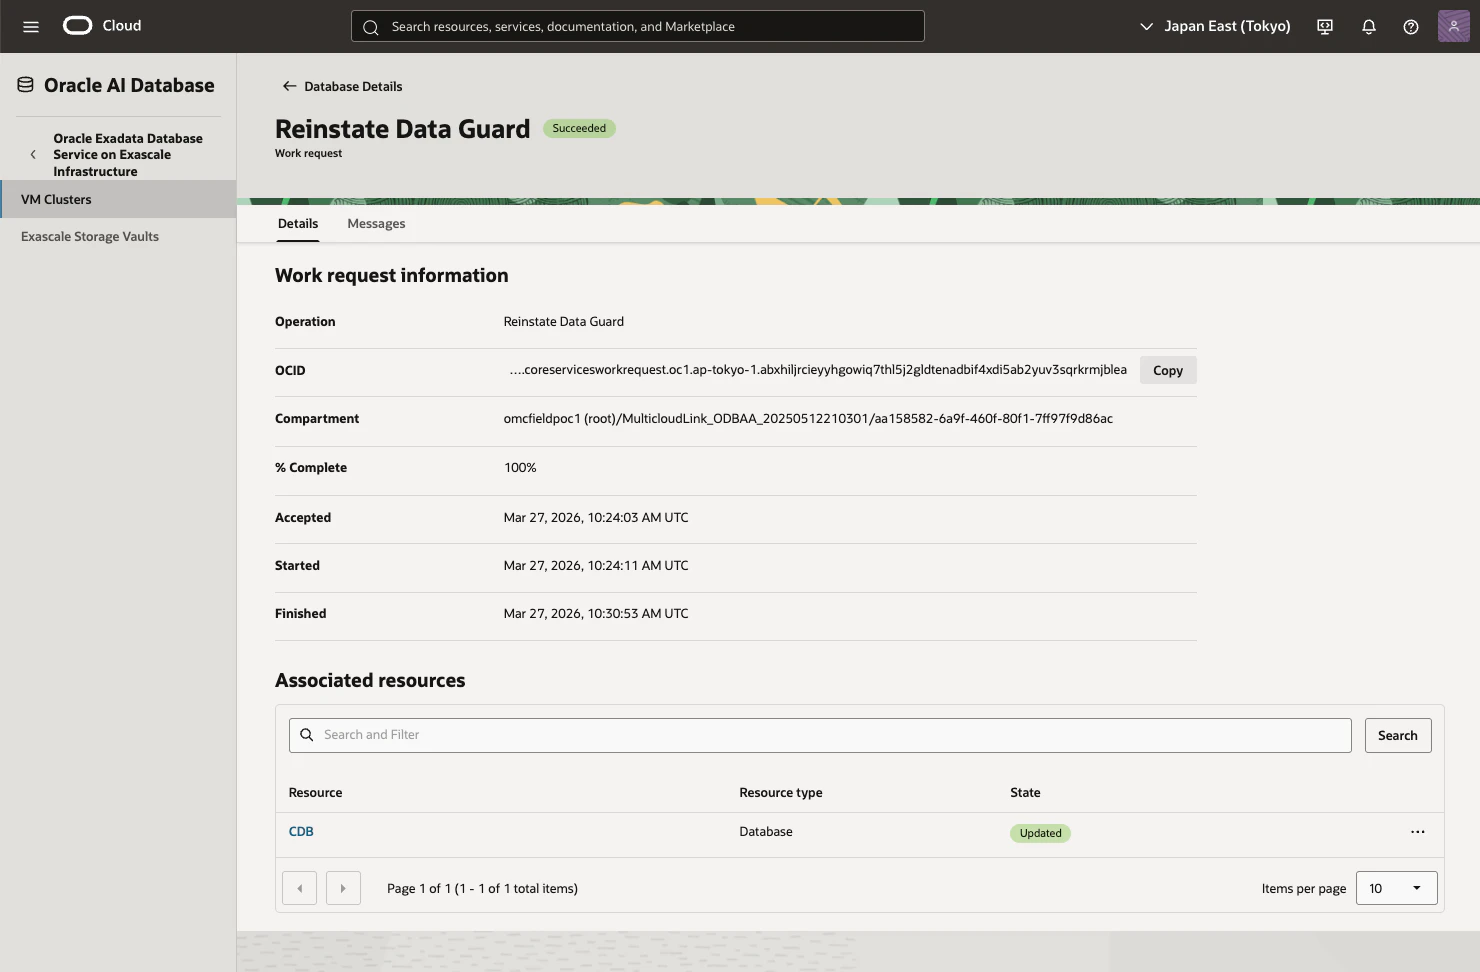Viewport: 1480px width, 972px height.
Task: Go back via the Database Details link
Action: [353, 87]
